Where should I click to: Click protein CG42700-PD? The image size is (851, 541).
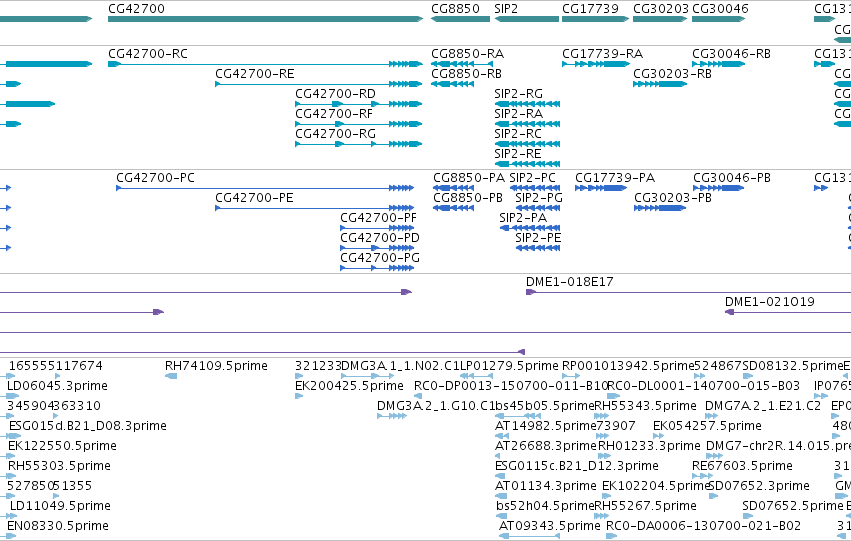(377, 248)
